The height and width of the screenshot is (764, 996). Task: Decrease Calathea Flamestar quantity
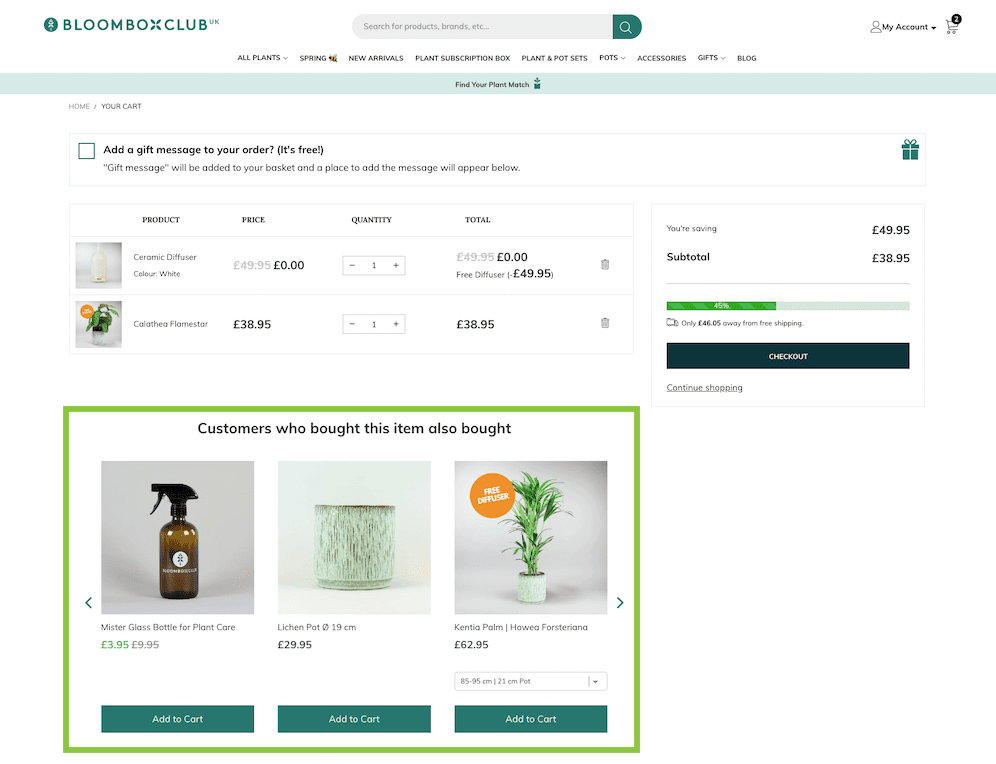pos(353,324)
